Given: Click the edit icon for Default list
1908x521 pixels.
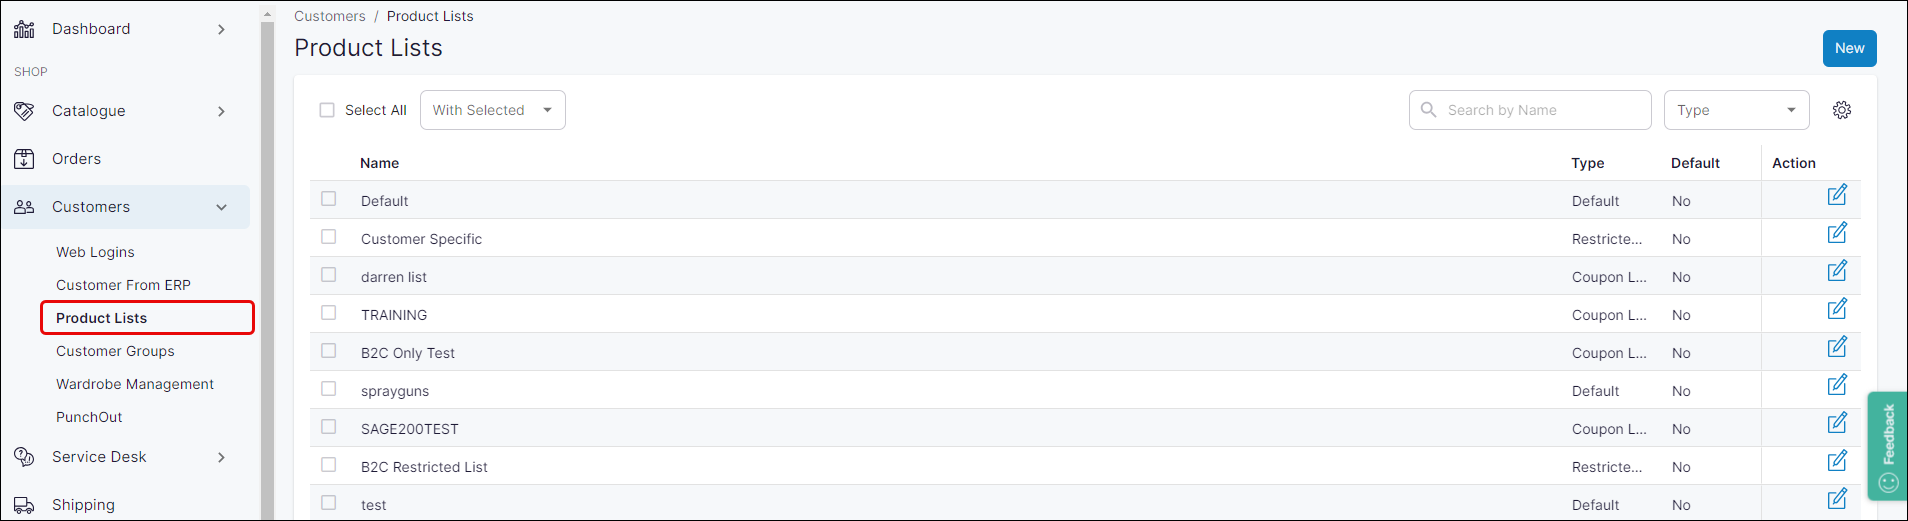Looking at the screenshot, I should [x=1837, y=196].
